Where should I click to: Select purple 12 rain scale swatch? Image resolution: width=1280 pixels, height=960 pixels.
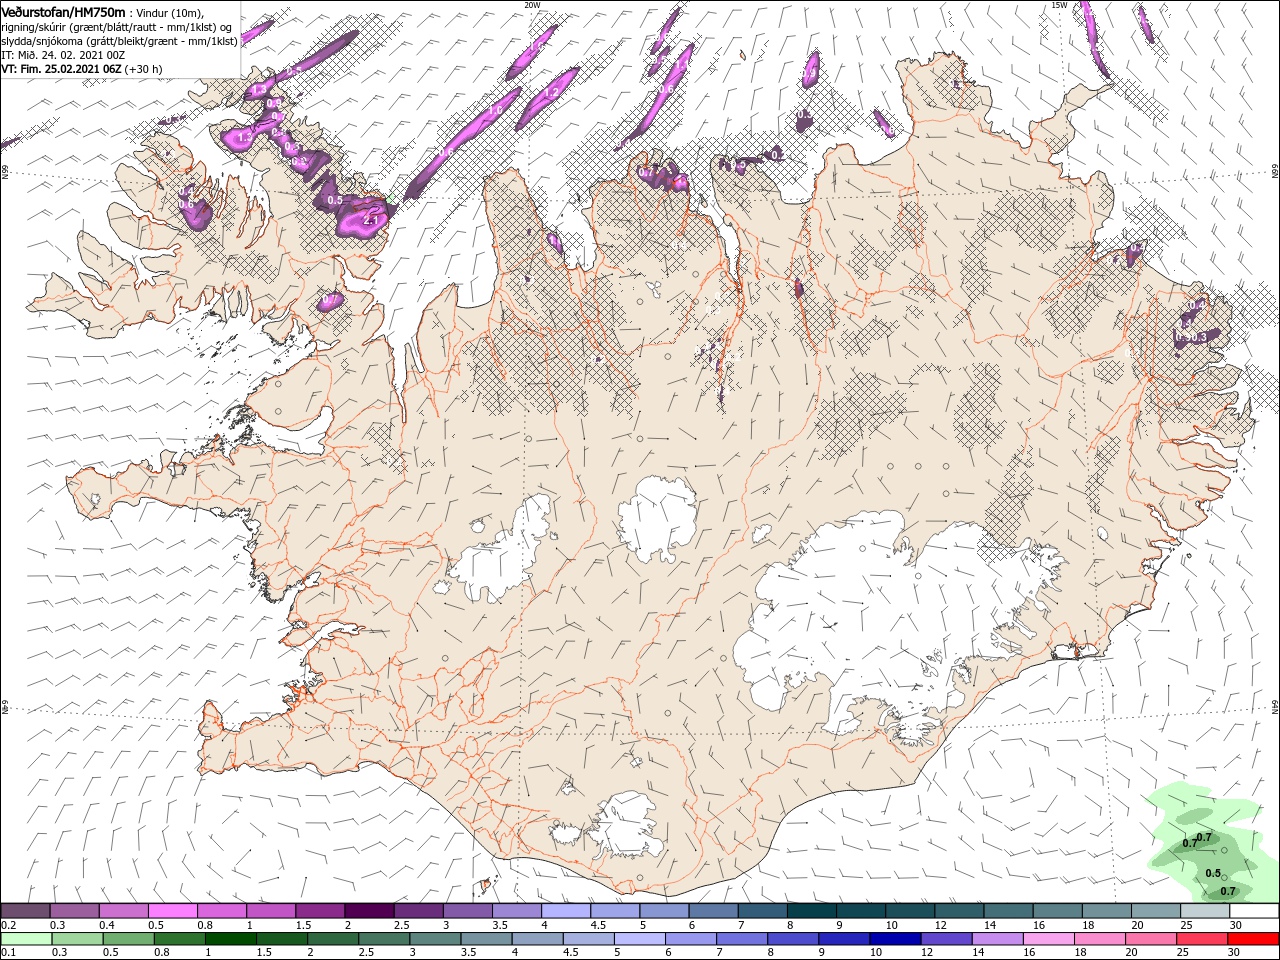[947, 938]
